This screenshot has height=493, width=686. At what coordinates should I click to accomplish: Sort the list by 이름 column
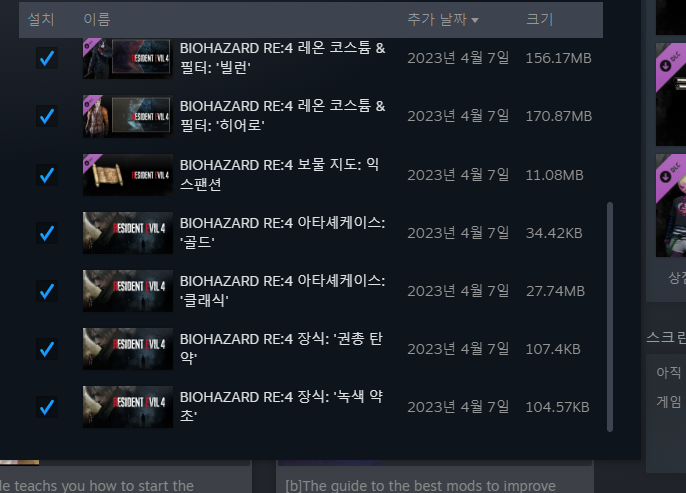point(97,19)
